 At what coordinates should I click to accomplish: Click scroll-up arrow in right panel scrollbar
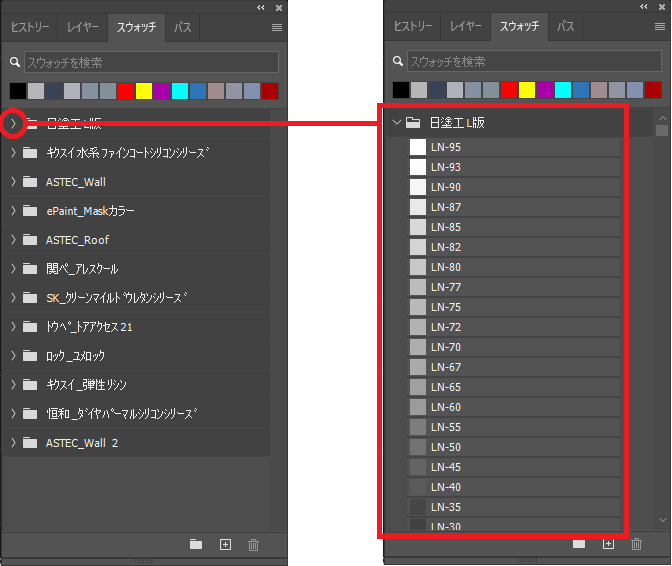point(663,118)
